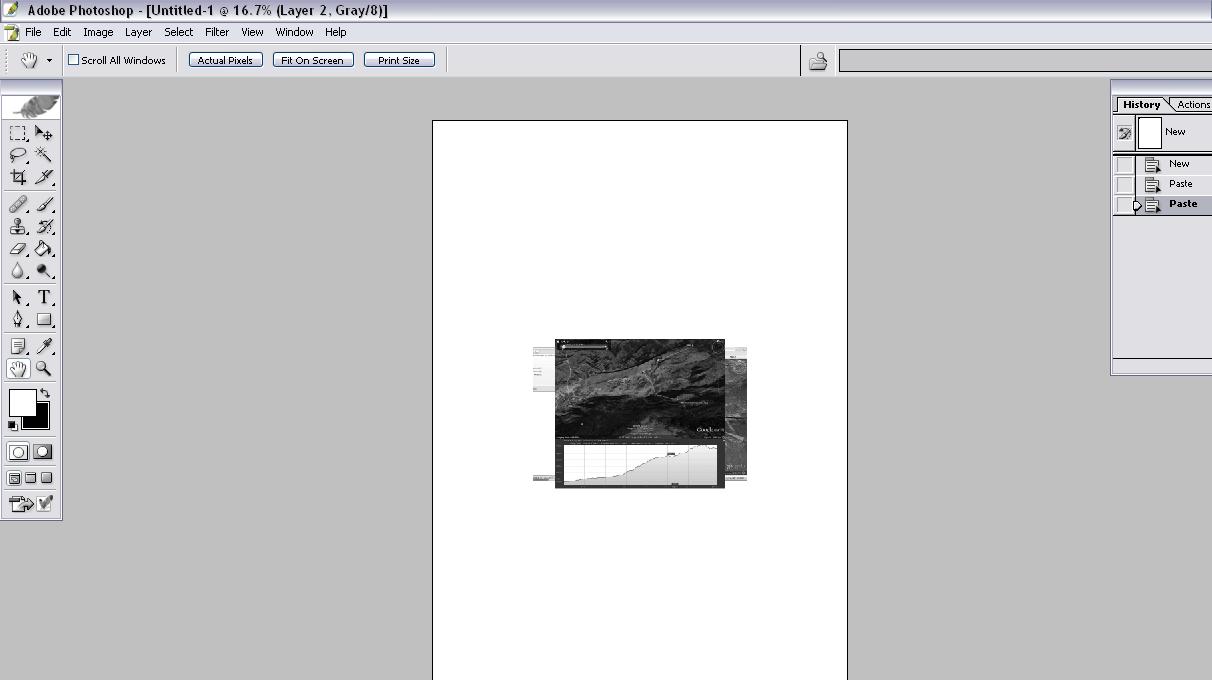Image resolution: width=1212 pixels, height=680 pixels.
Task: Open the Edit menu
Action: coord(62,32)
